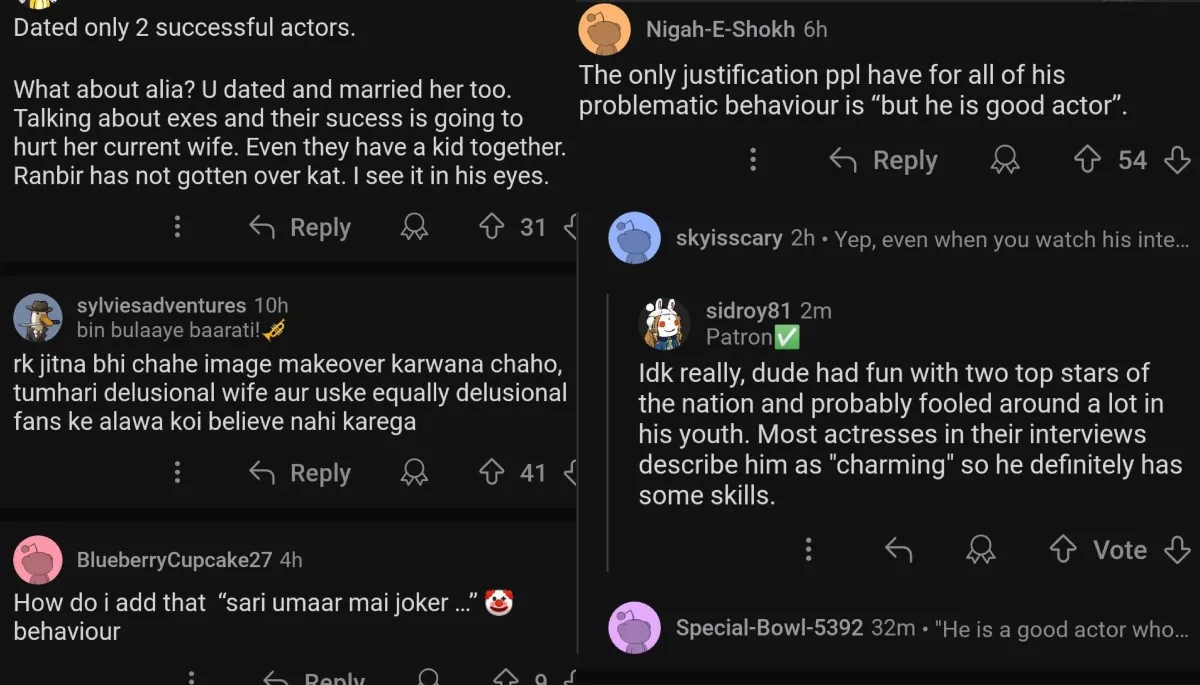Open three-dot menu on sidroy81's comment
This screenshot has height=685, width=1200.
808,549
